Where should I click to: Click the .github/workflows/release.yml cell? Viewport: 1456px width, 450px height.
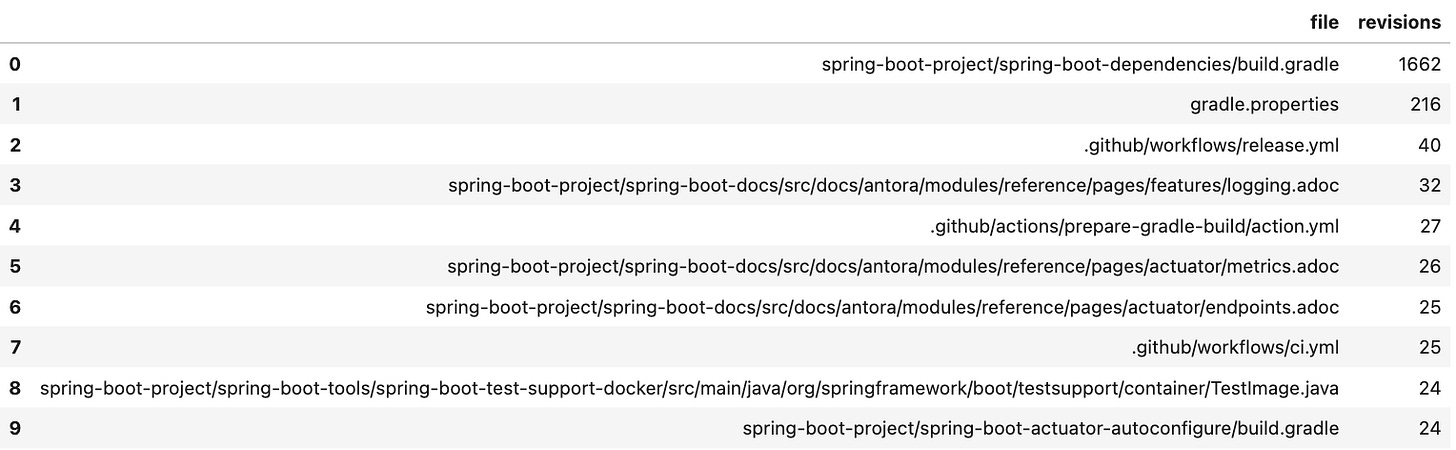(1212, 145)
